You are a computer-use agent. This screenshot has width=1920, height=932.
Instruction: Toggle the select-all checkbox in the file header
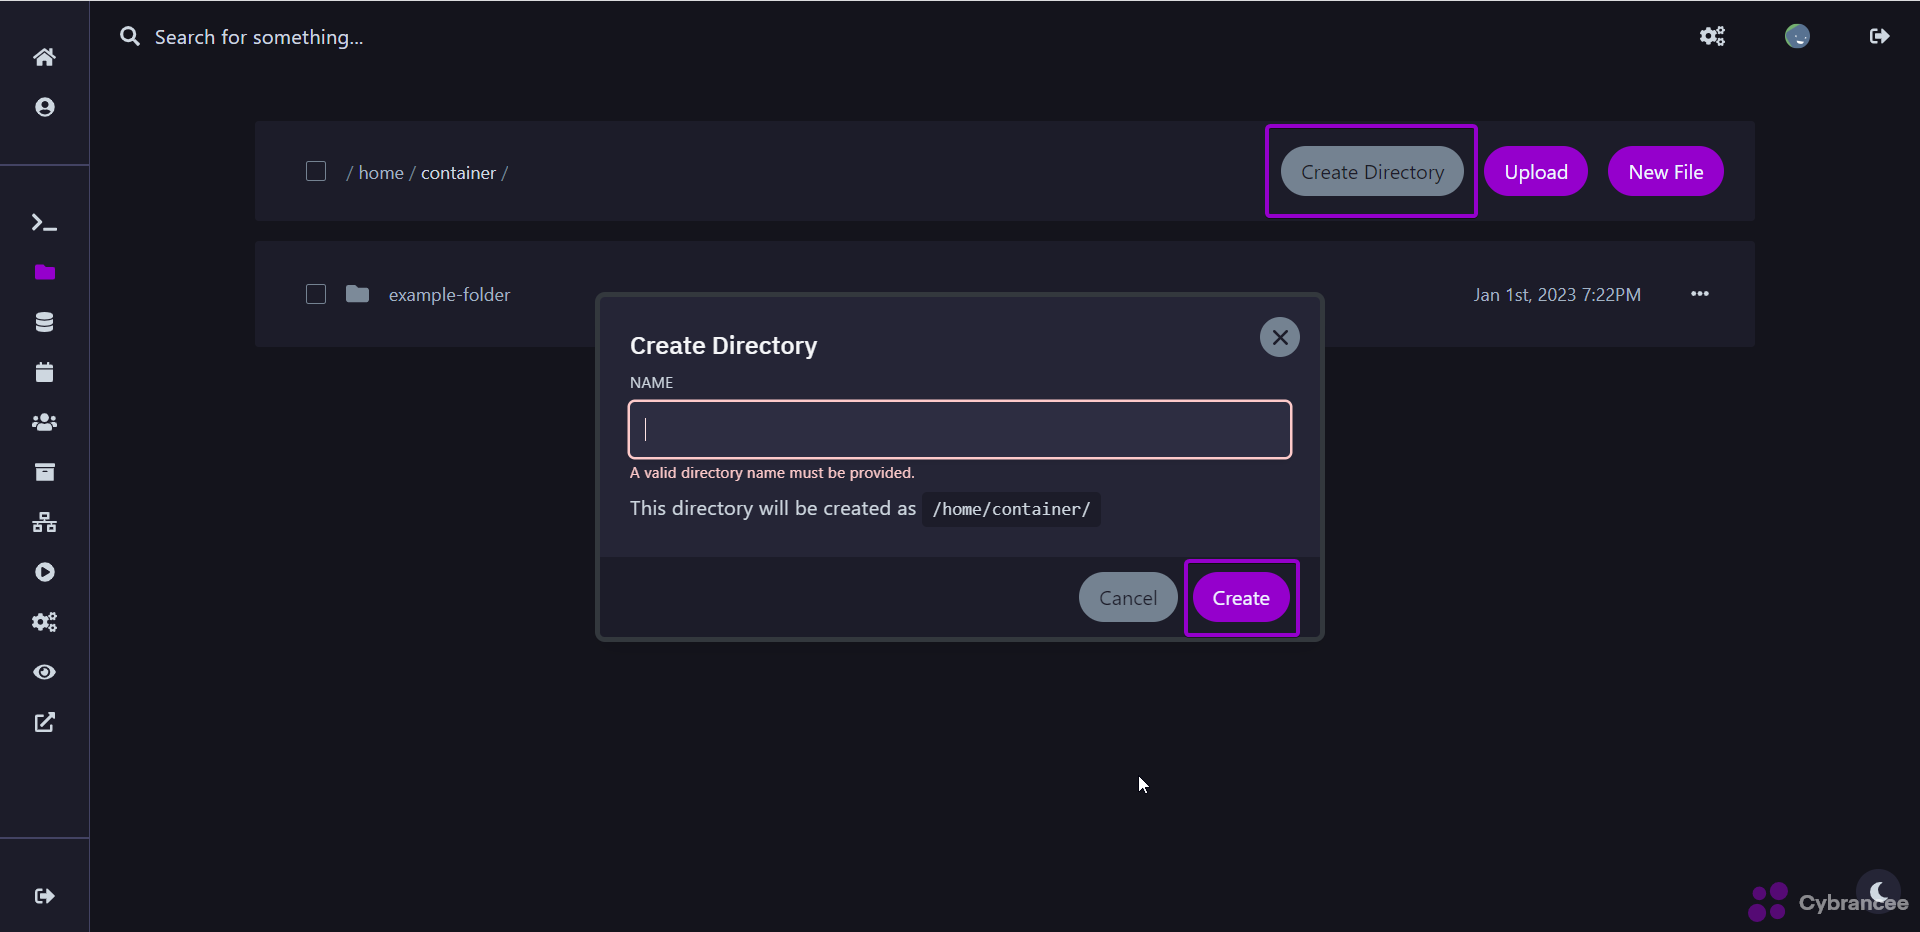click(316, 171)
